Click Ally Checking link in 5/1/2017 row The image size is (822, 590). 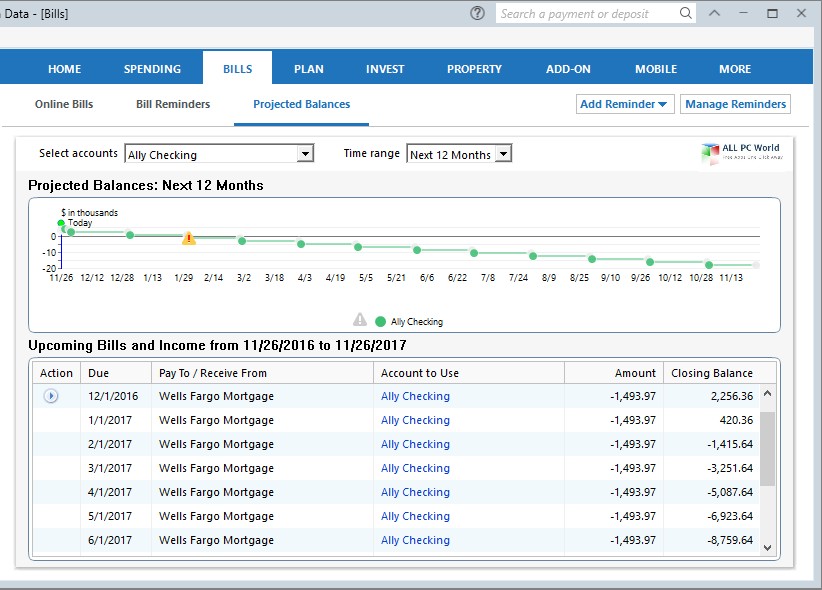(415, 516)
